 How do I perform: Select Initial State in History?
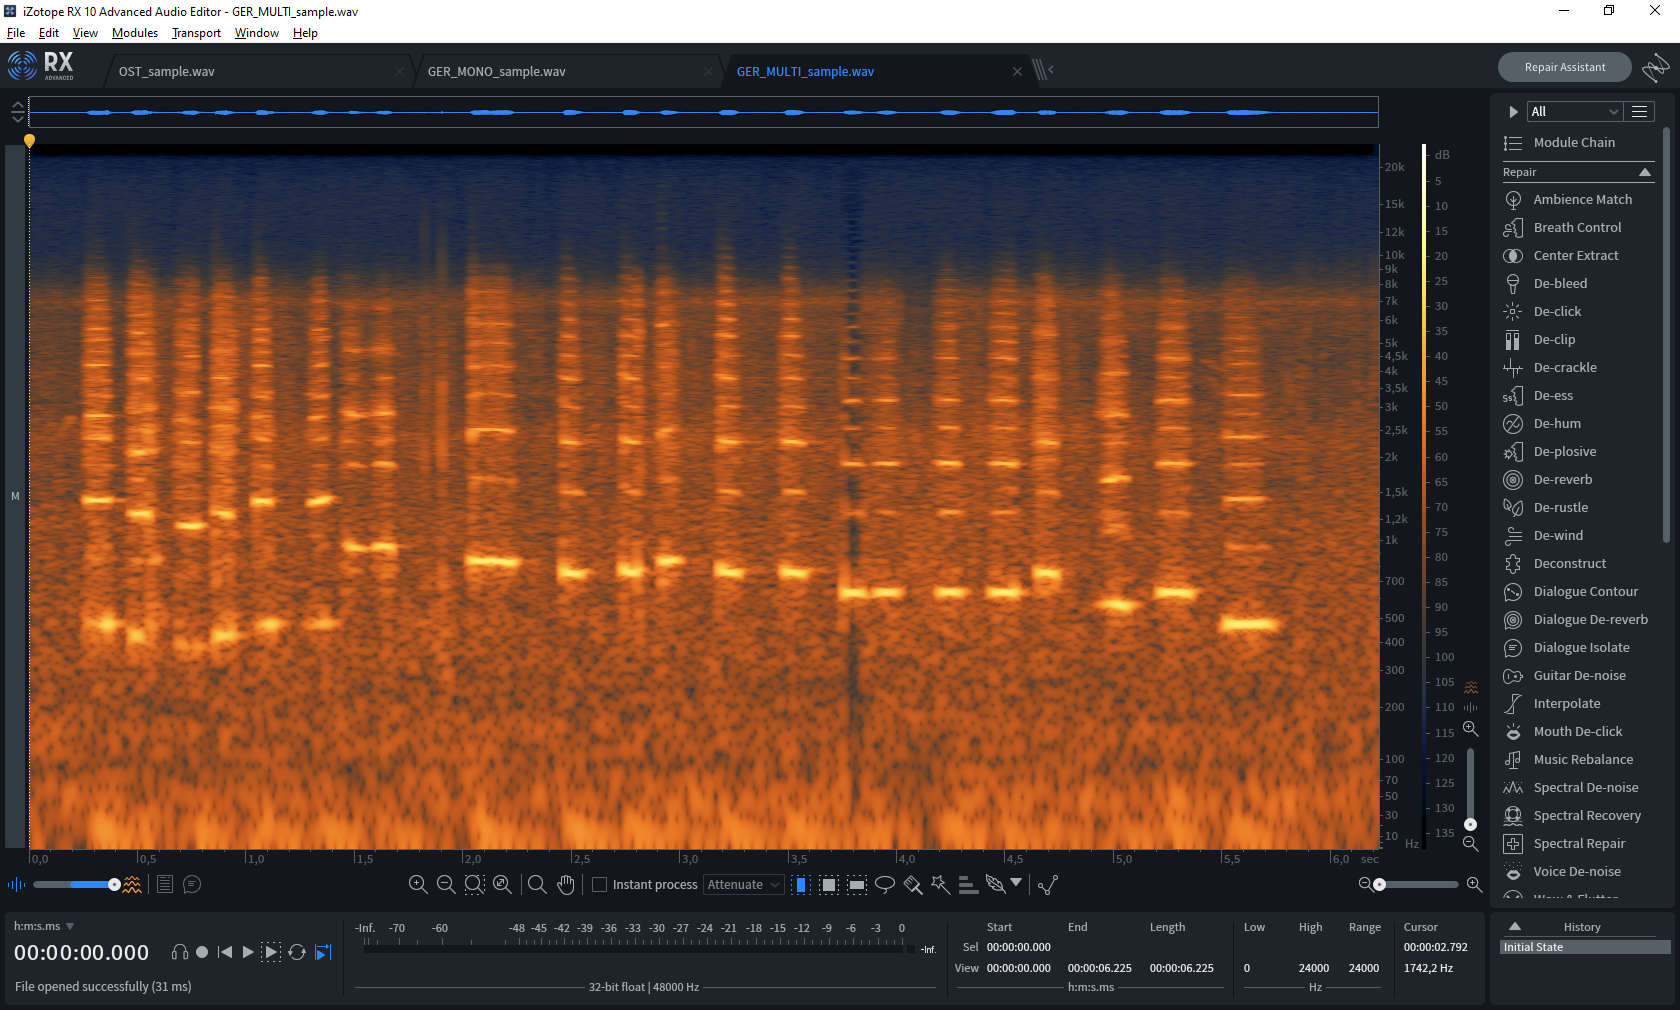(x=1586, y=947)
